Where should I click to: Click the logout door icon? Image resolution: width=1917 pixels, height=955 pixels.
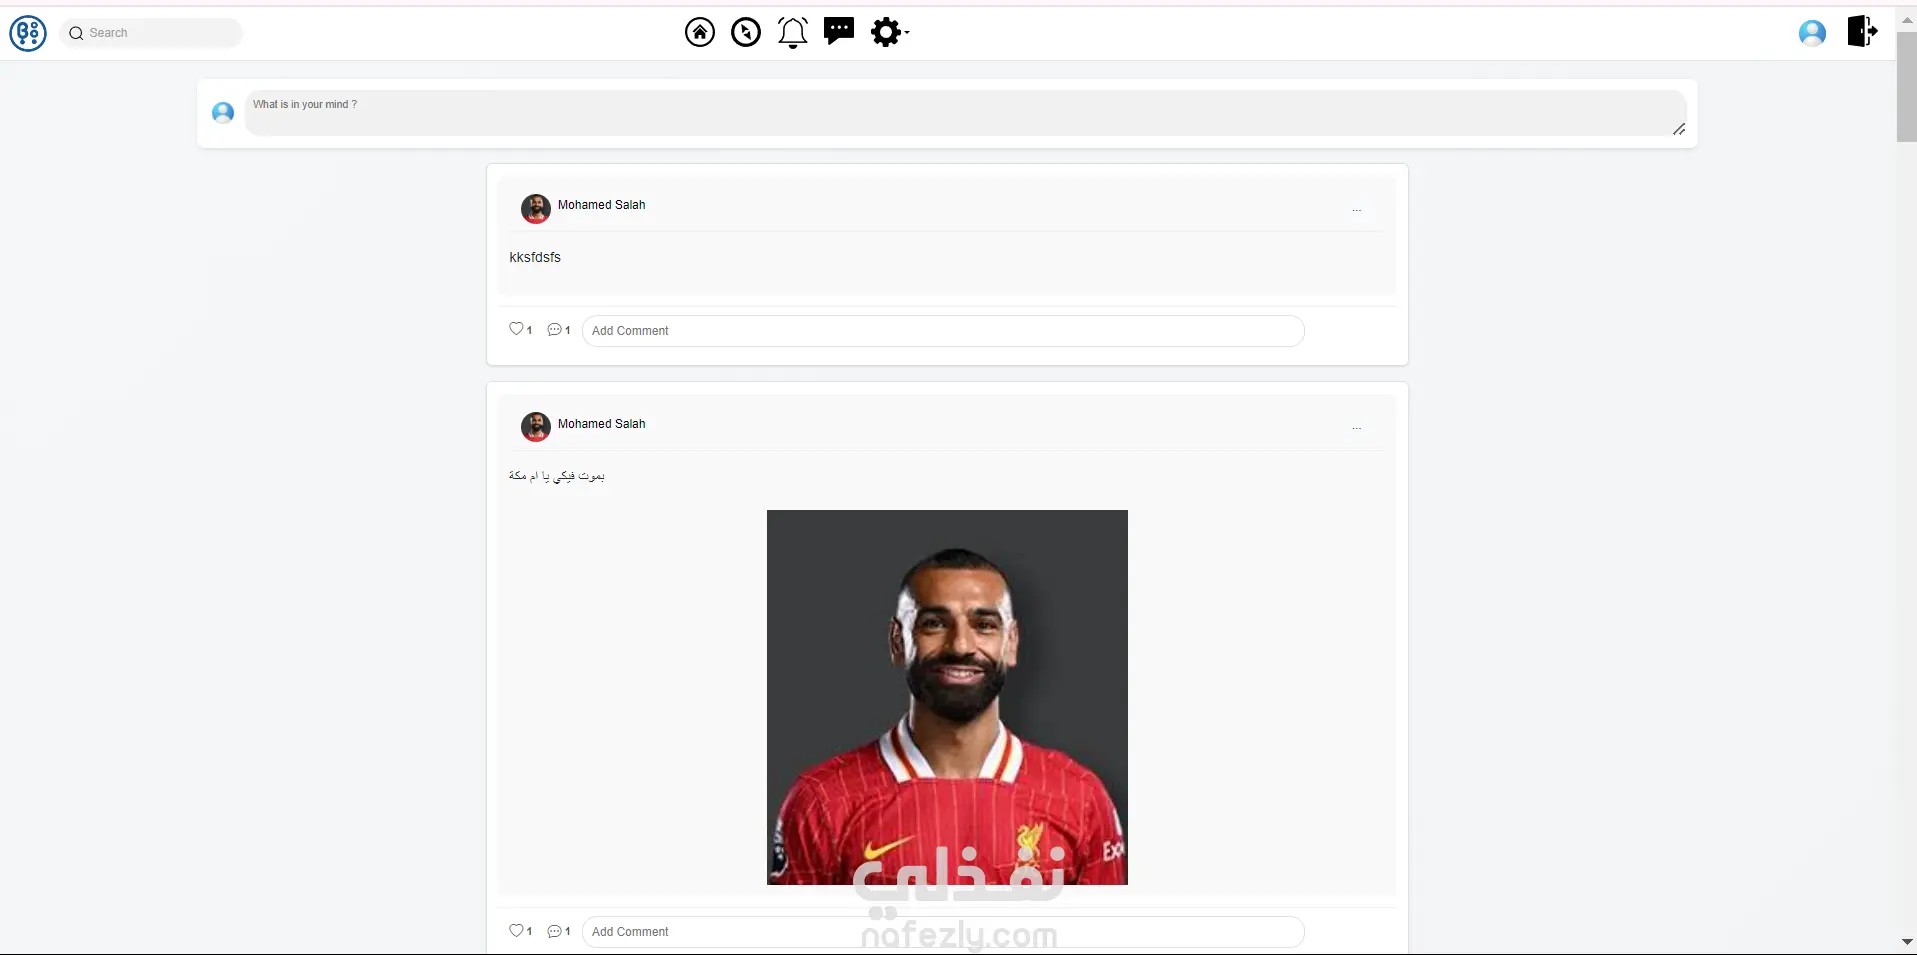(1862, 31)
